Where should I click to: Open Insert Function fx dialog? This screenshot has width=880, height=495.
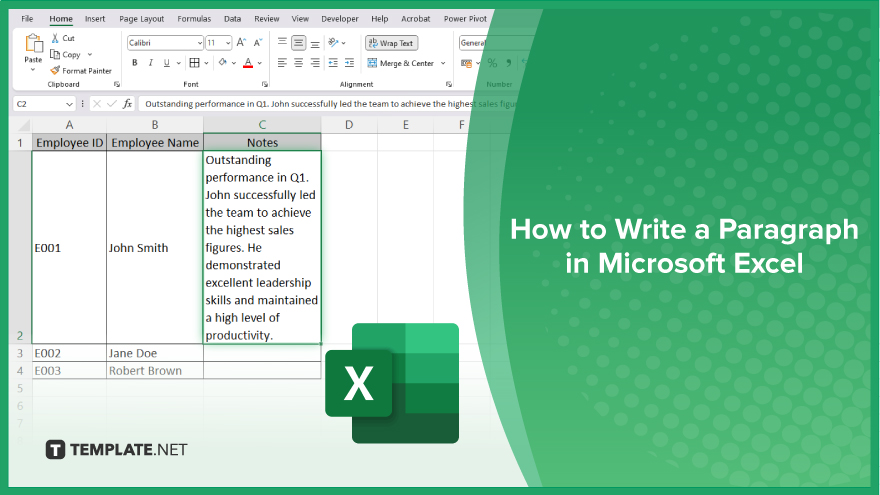127,104
